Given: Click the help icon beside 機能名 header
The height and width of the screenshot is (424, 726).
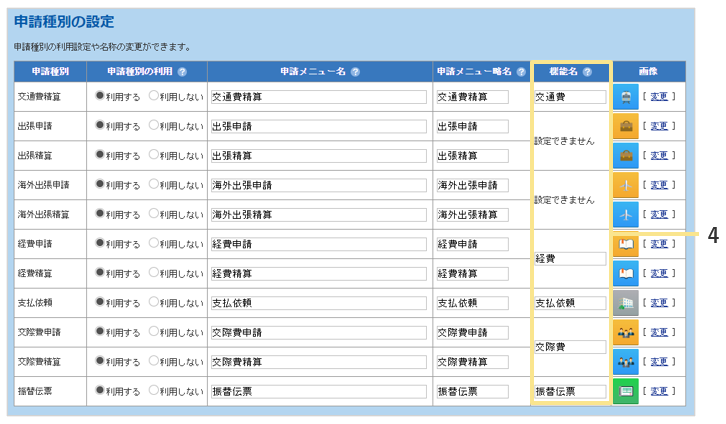Looking at the screenshot, I should coord(587,72).
